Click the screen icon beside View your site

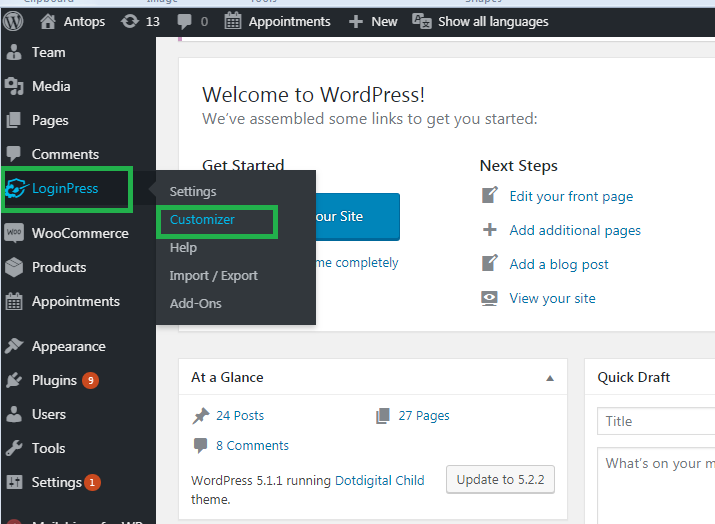coord(489,298)
